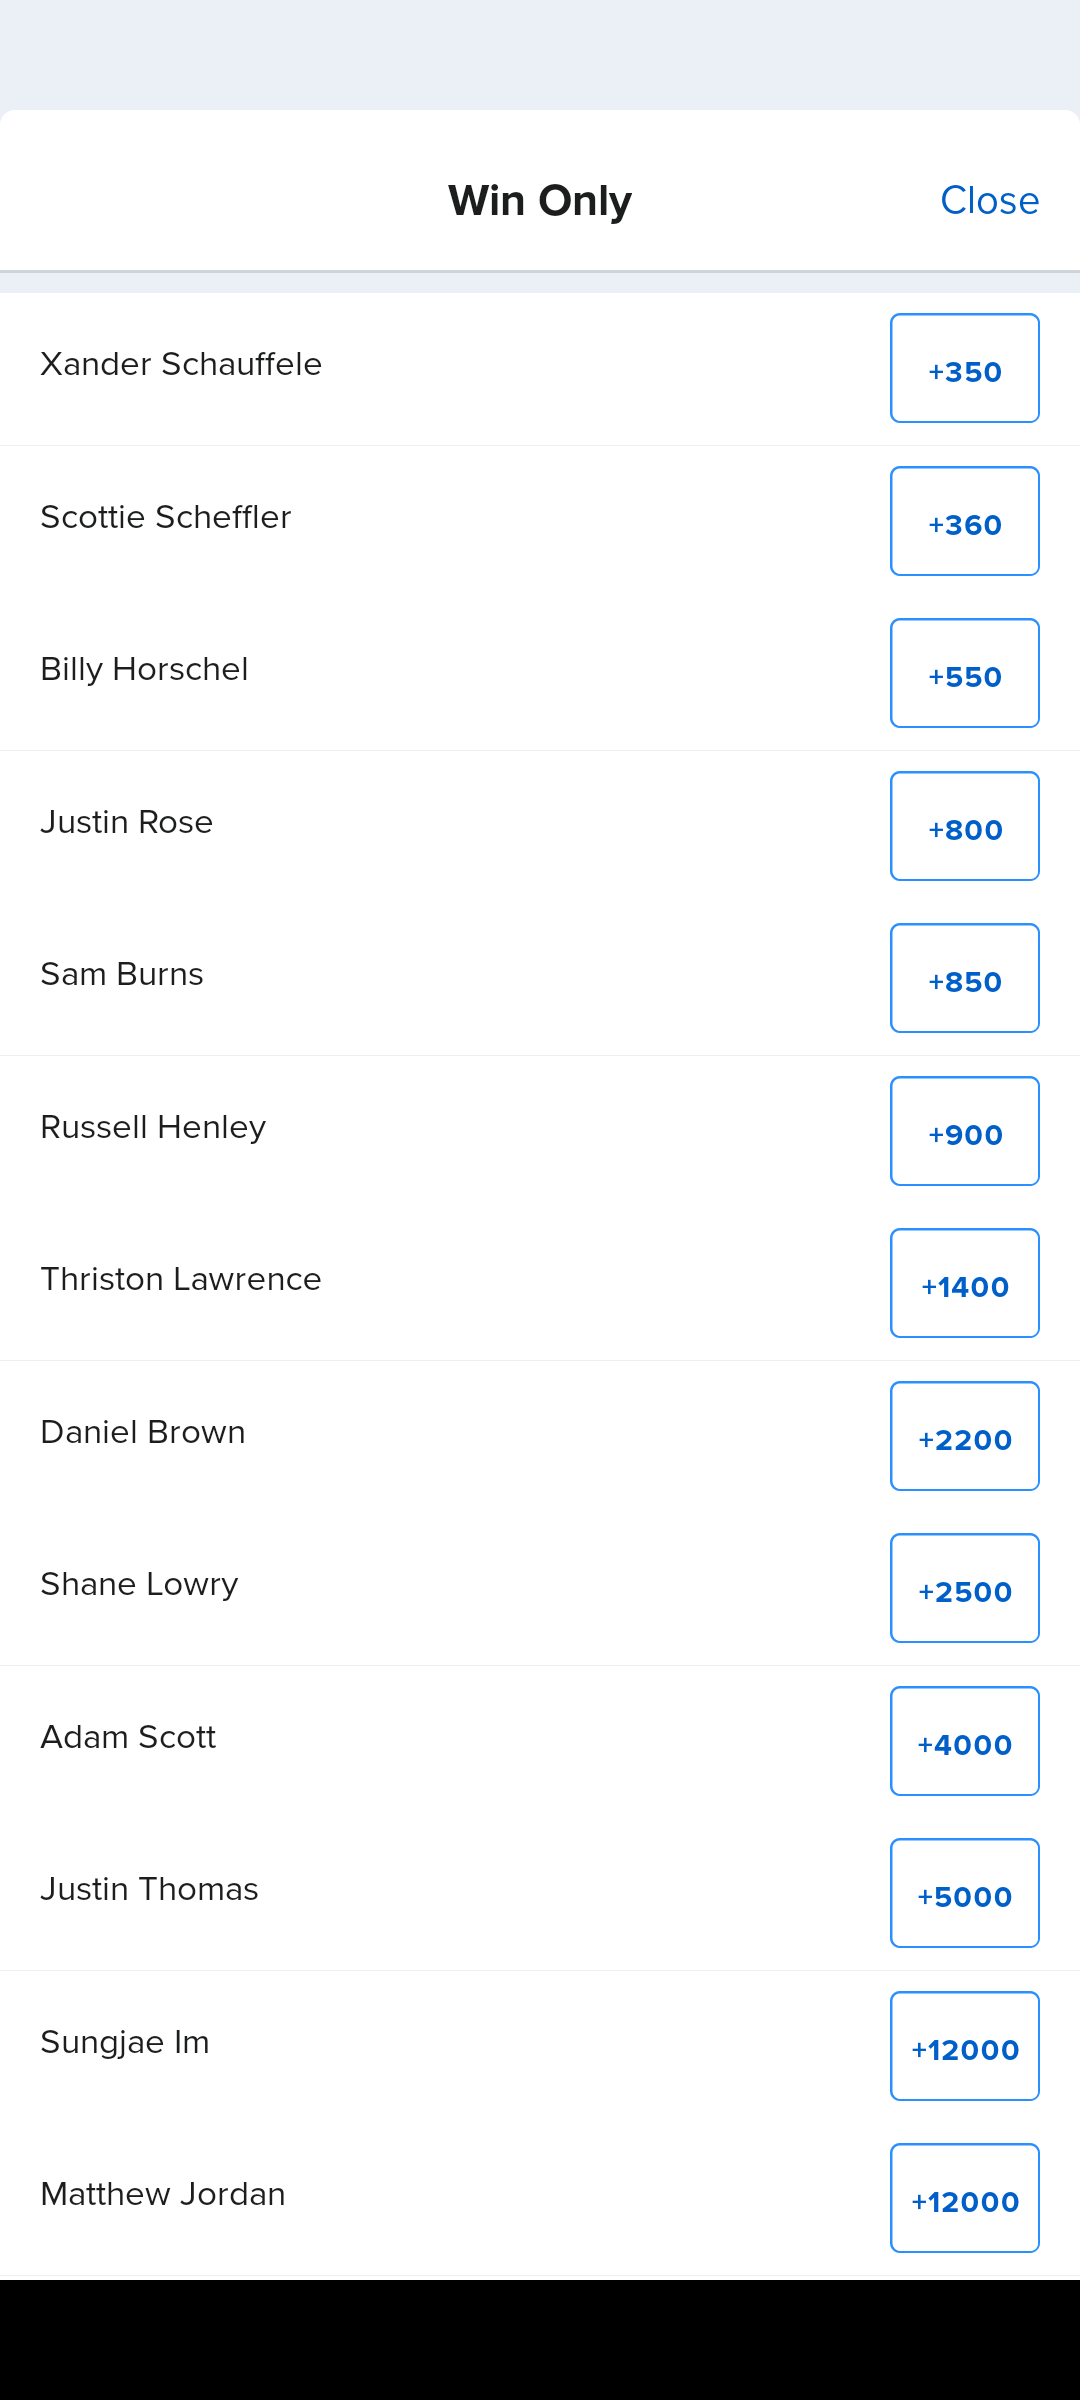Tap the Matthew Jordan player name
The image size is (1080, 2400).
tap(163, 2195)
